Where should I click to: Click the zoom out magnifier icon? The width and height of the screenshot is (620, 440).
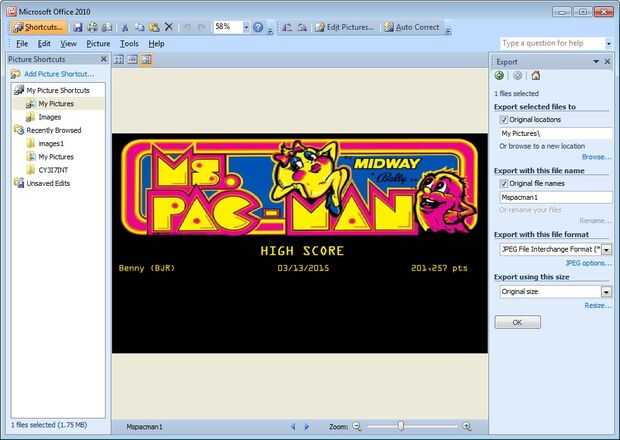(x=356, y=427)
